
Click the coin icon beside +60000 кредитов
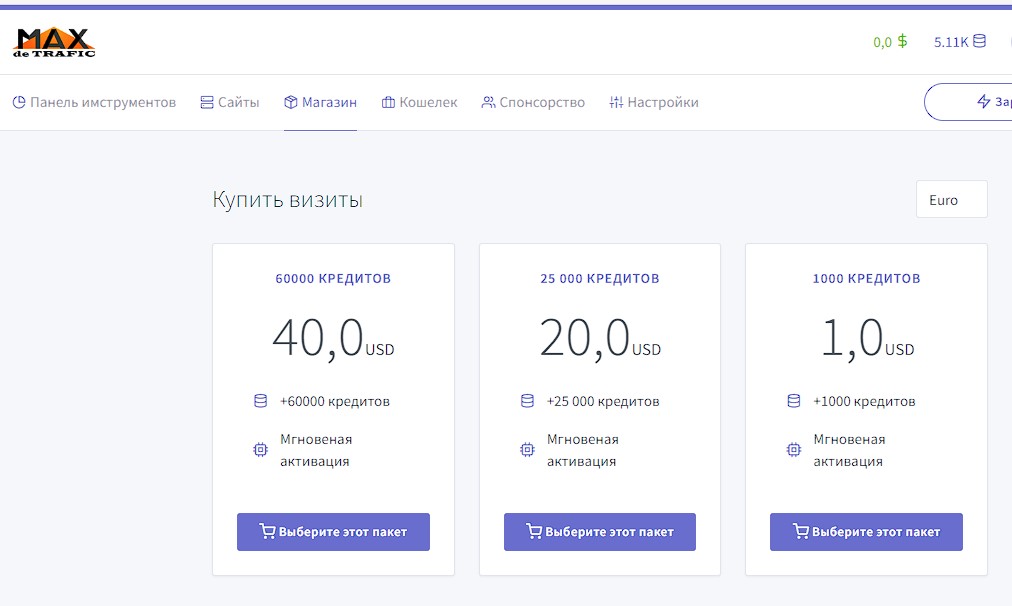tap(260, 401)
